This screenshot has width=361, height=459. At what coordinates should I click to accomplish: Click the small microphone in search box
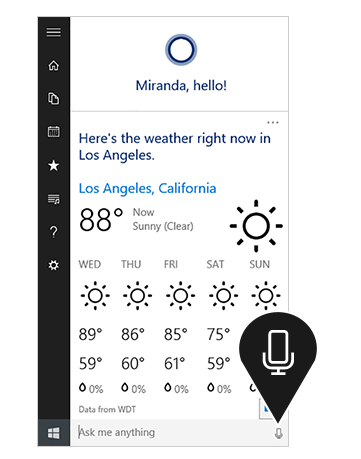(279, 433)
